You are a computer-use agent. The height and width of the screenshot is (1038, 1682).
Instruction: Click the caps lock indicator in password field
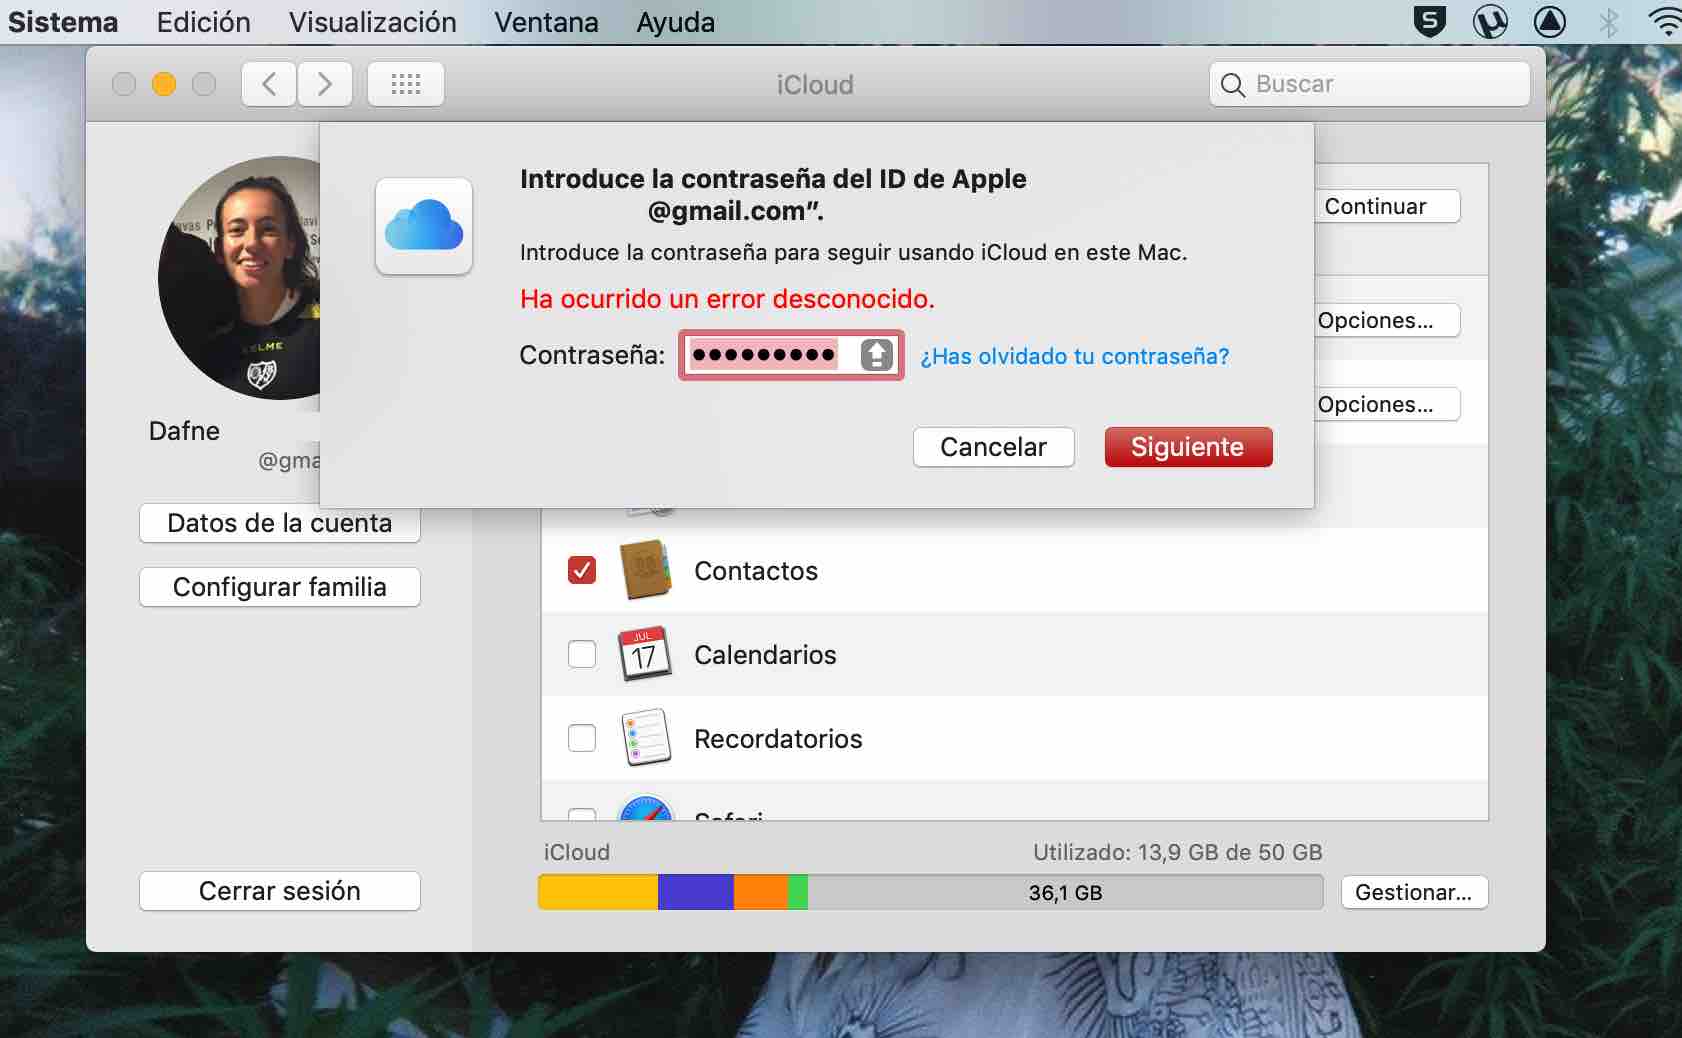tap(876, 355)
